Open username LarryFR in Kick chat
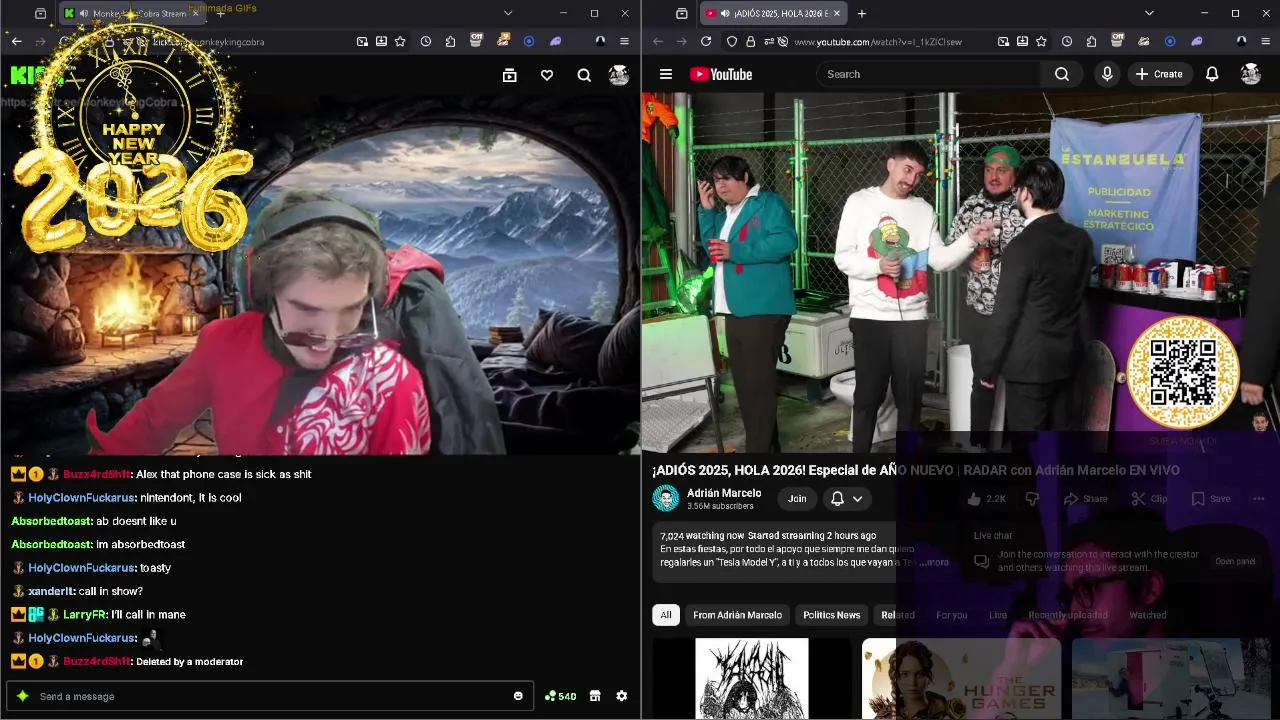Image resolution: width=1280 pixels, height=720 pixels. 84,615
